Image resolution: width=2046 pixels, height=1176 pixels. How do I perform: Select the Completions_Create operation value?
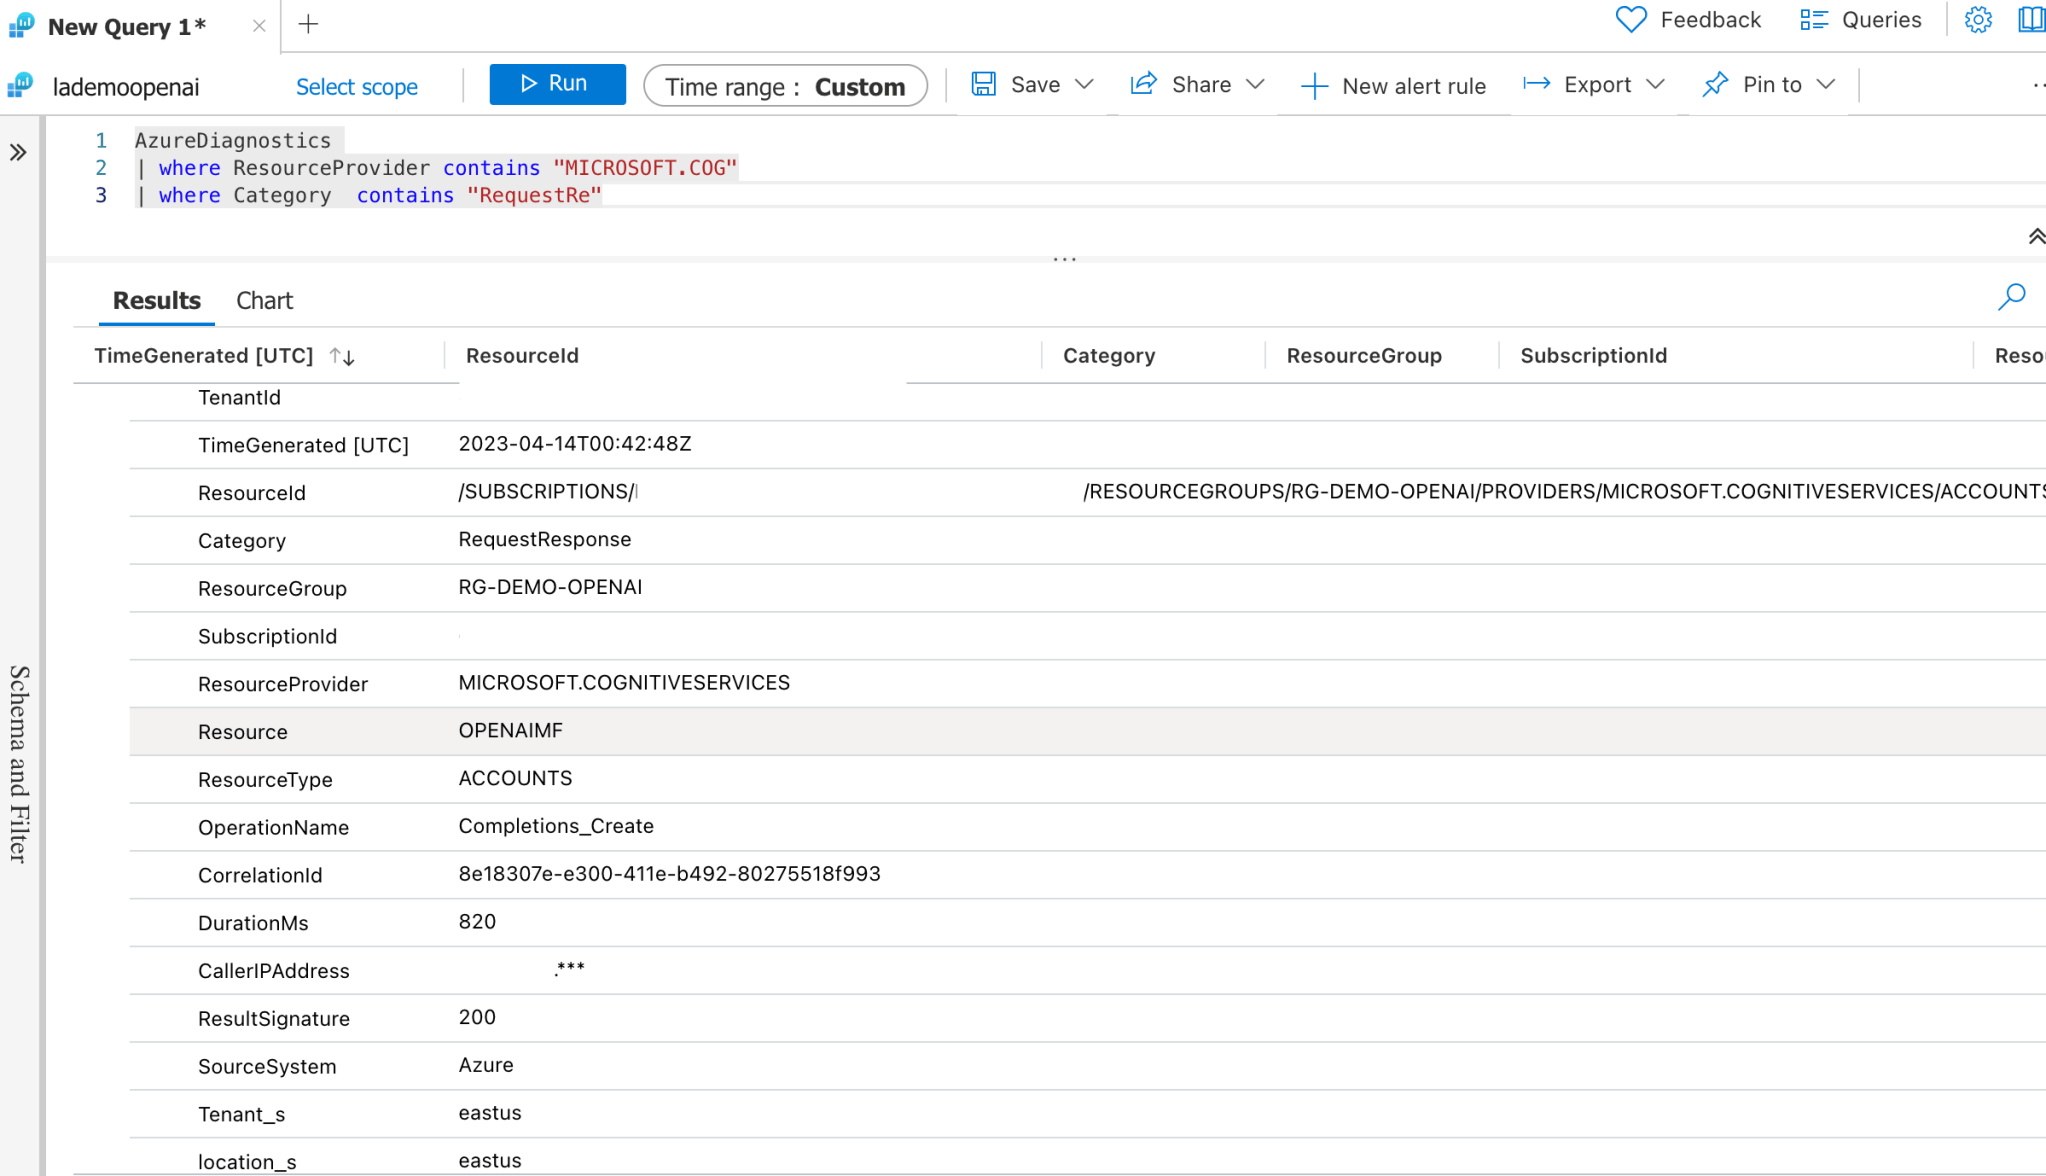[x=556, y=826]
